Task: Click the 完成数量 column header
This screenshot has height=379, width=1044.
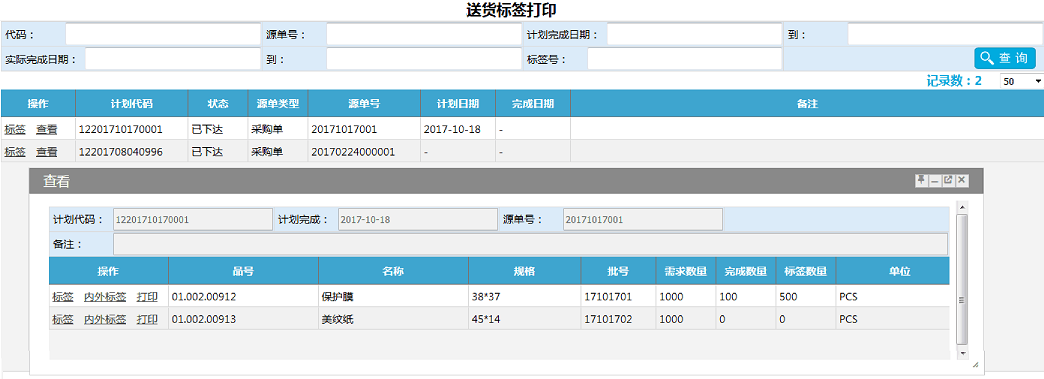Action: pos(746,271)
